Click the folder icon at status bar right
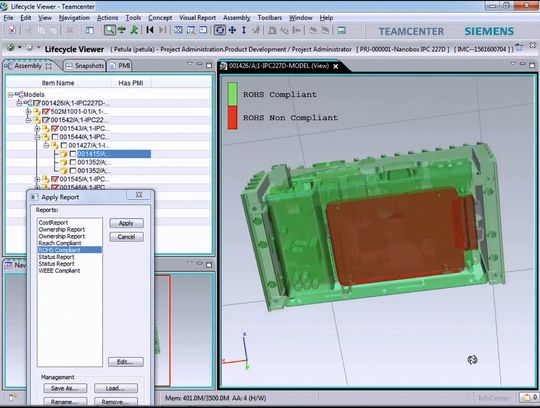The height and width of the screenshot is (408, 540). tap(526, 398)
